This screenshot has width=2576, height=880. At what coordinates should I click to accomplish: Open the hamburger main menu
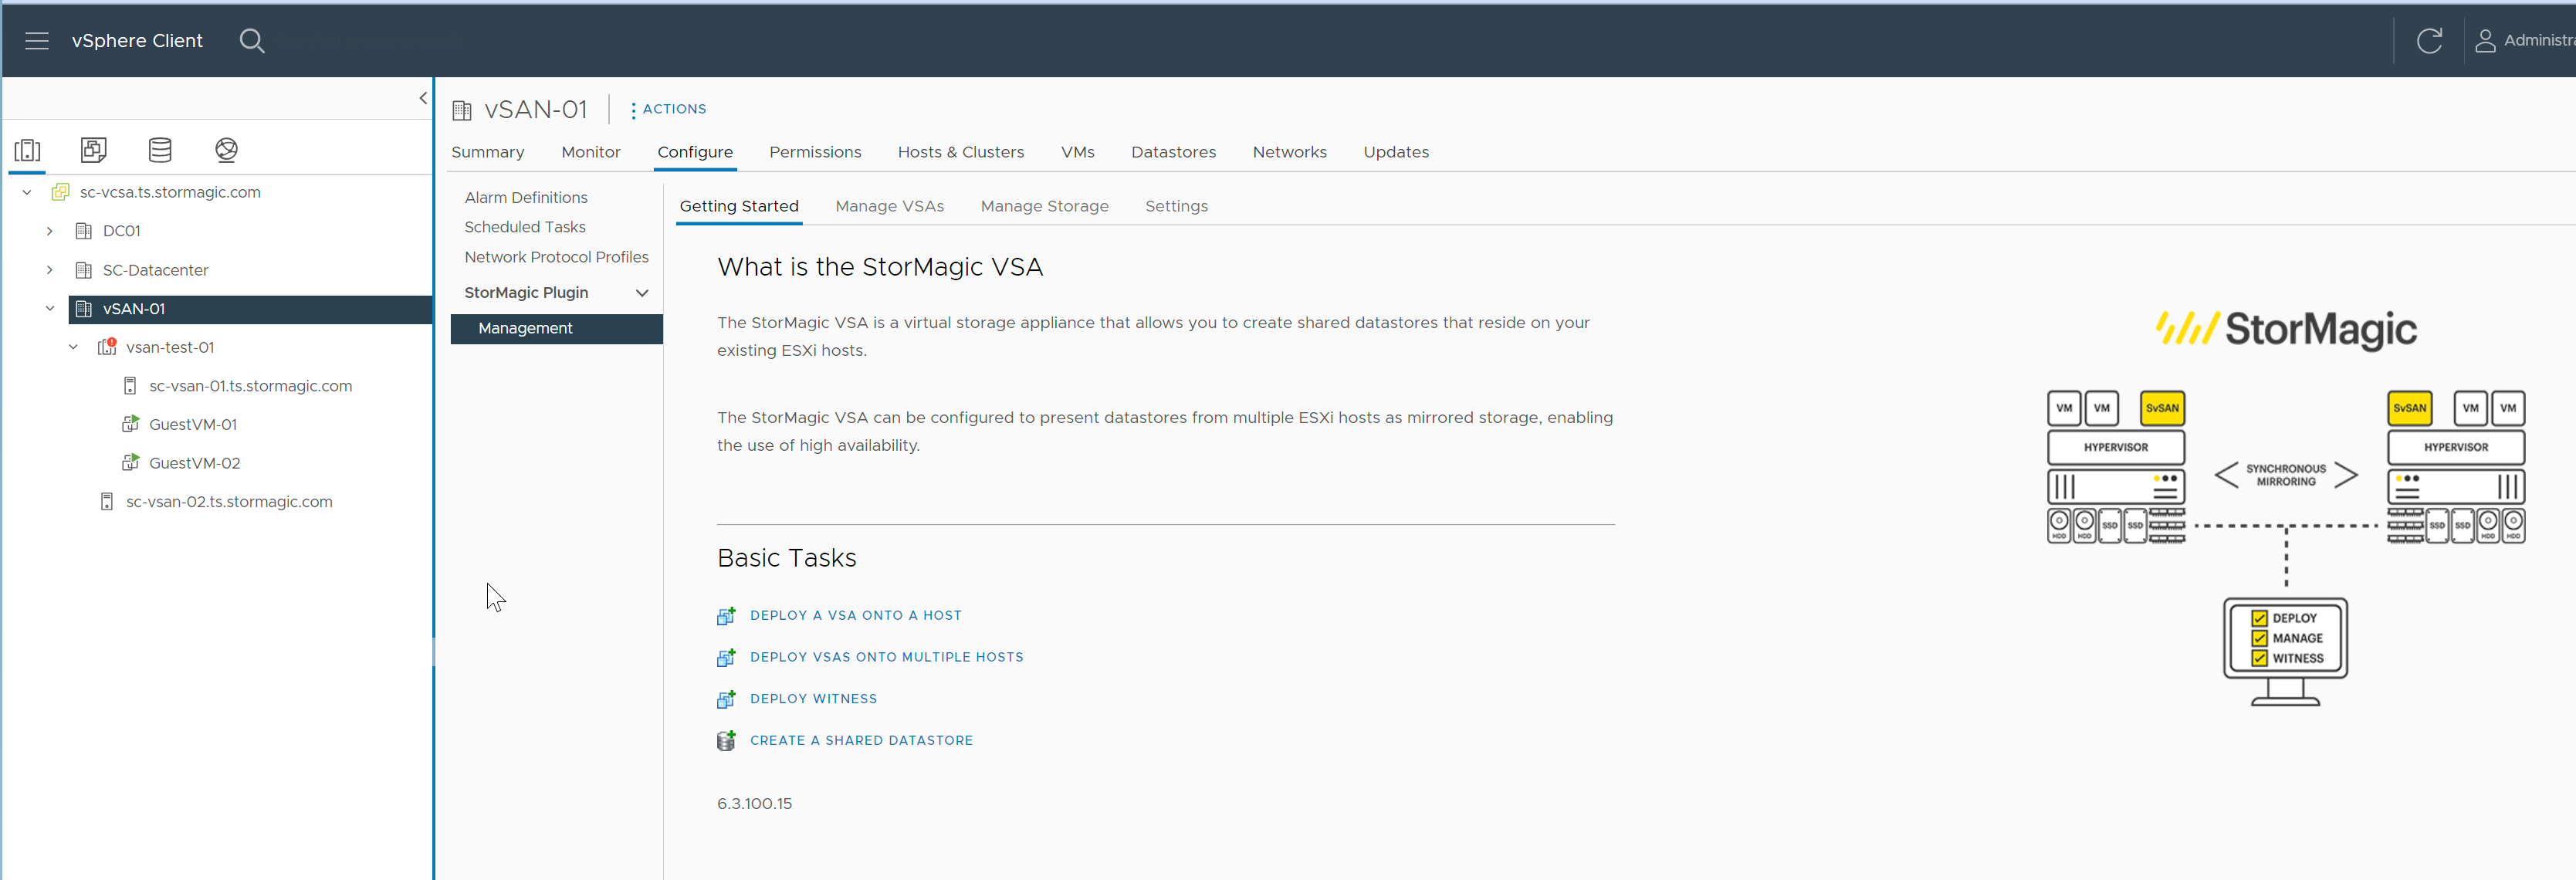pos(37,41)
